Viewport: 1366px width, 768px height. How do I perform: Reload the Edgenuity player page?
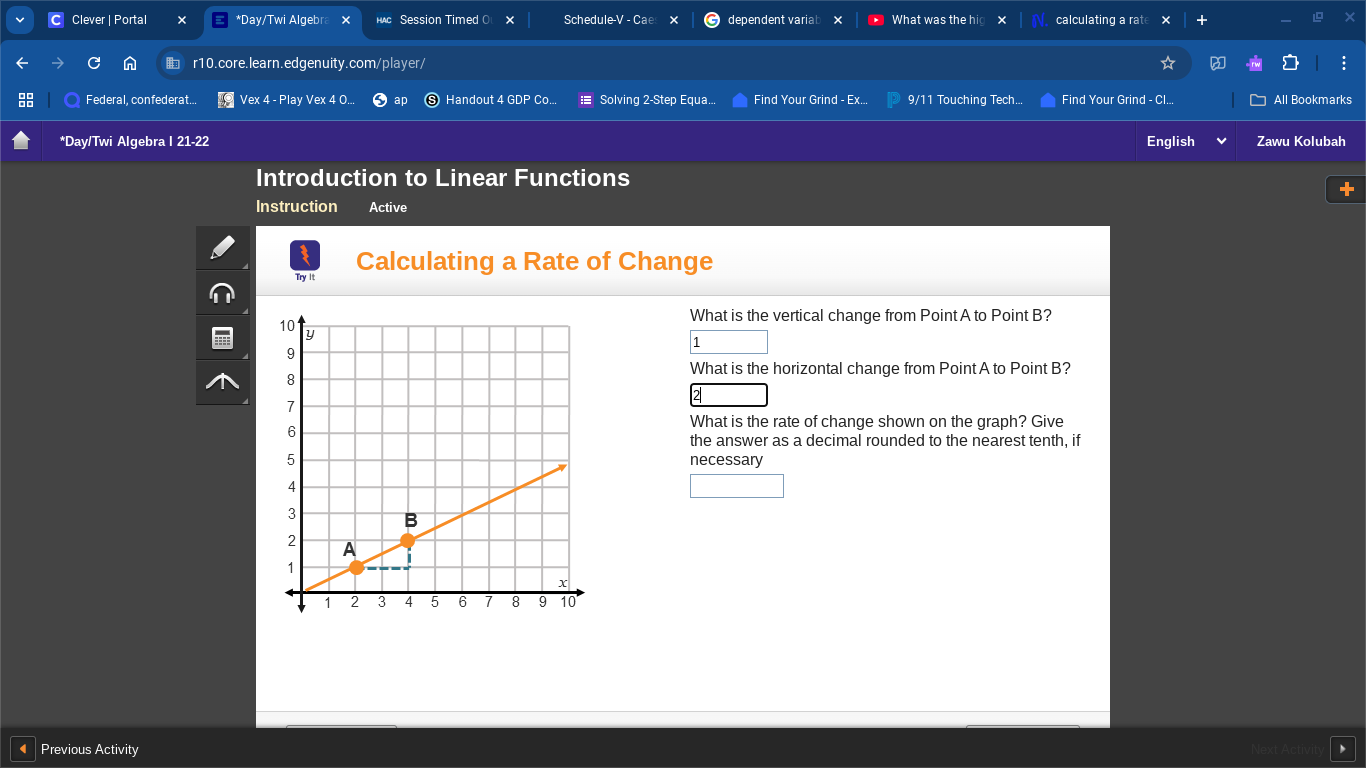pos(93,62)
